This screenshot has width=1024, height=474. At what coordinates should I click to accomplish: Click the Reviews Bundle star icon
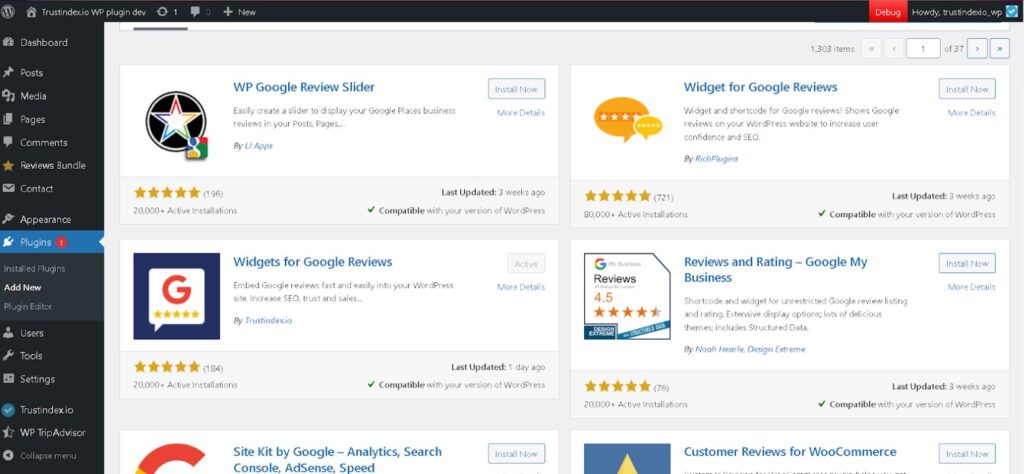(x=9, y=165)
